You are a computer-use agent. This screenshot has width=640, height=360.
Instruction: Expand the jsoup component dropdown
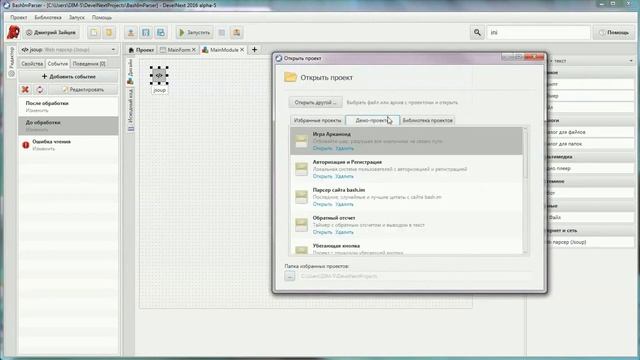tap(113, 50)
